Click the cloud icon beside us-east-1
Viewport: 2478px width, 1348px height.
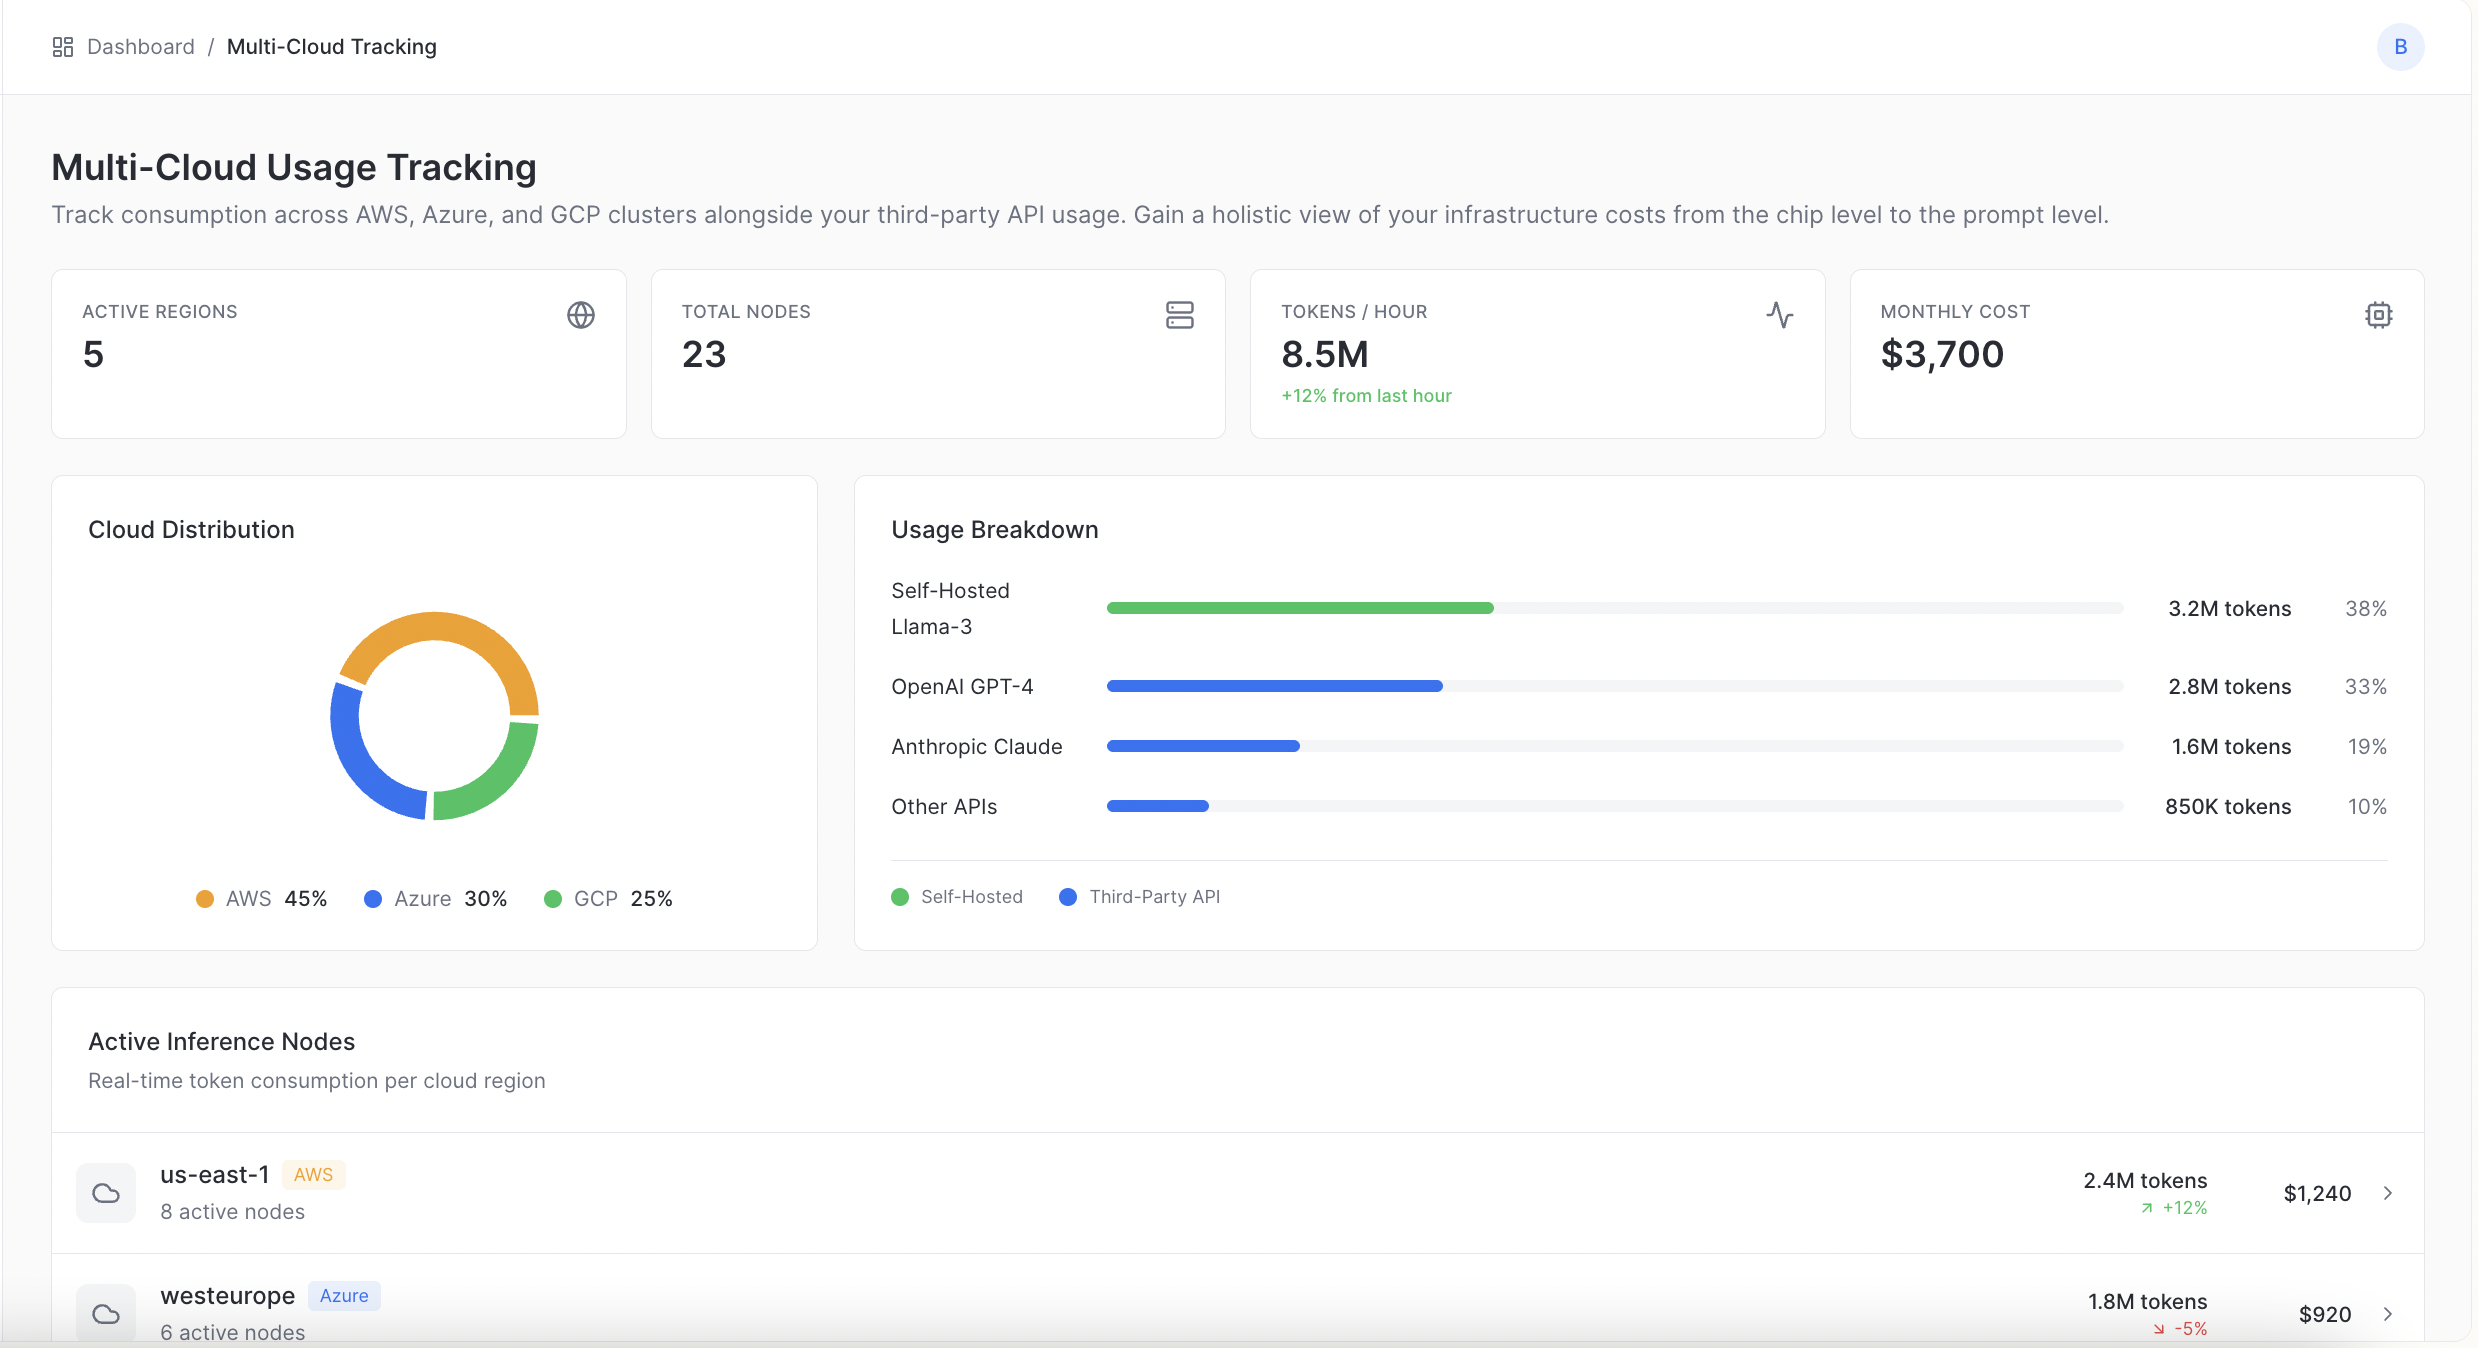[106, 1192]
